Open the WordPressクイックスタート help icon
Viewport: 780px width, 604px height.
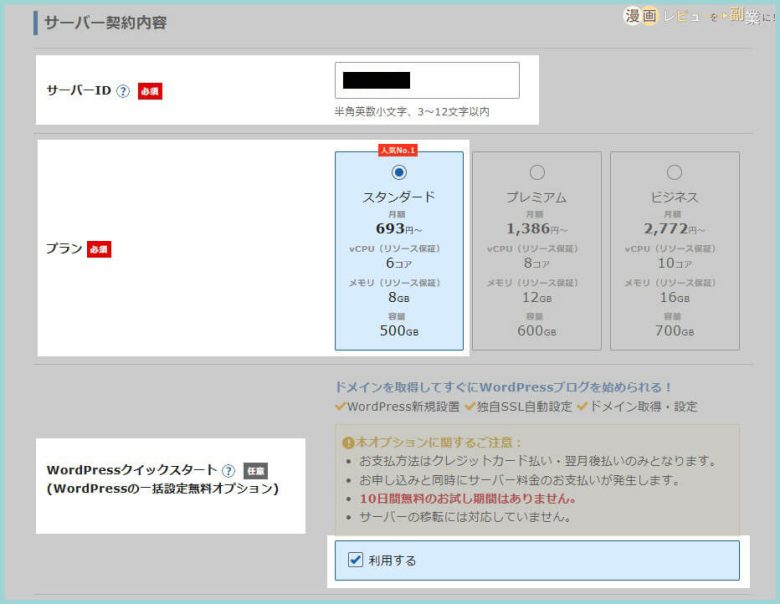(229, 470)
